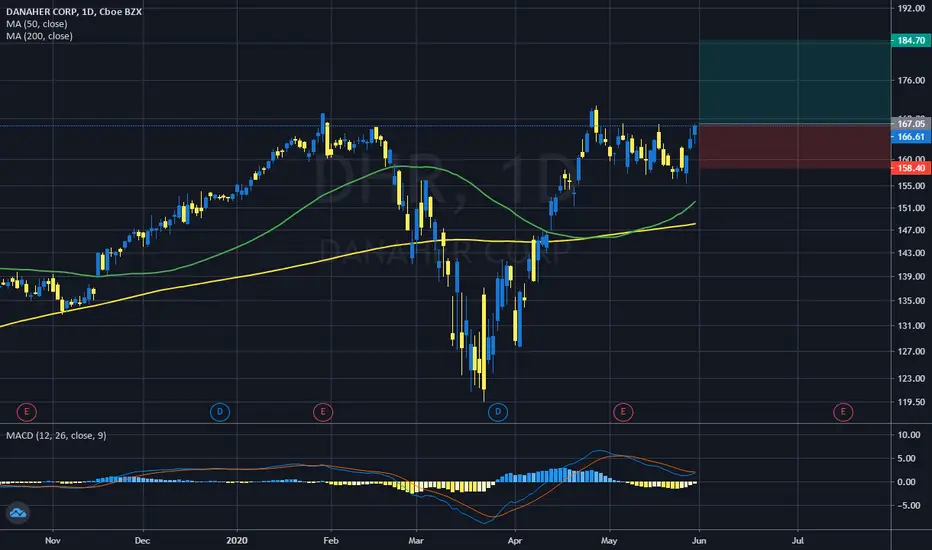
Task: Click the 176.00 price axis label
Action: point(911,80)
